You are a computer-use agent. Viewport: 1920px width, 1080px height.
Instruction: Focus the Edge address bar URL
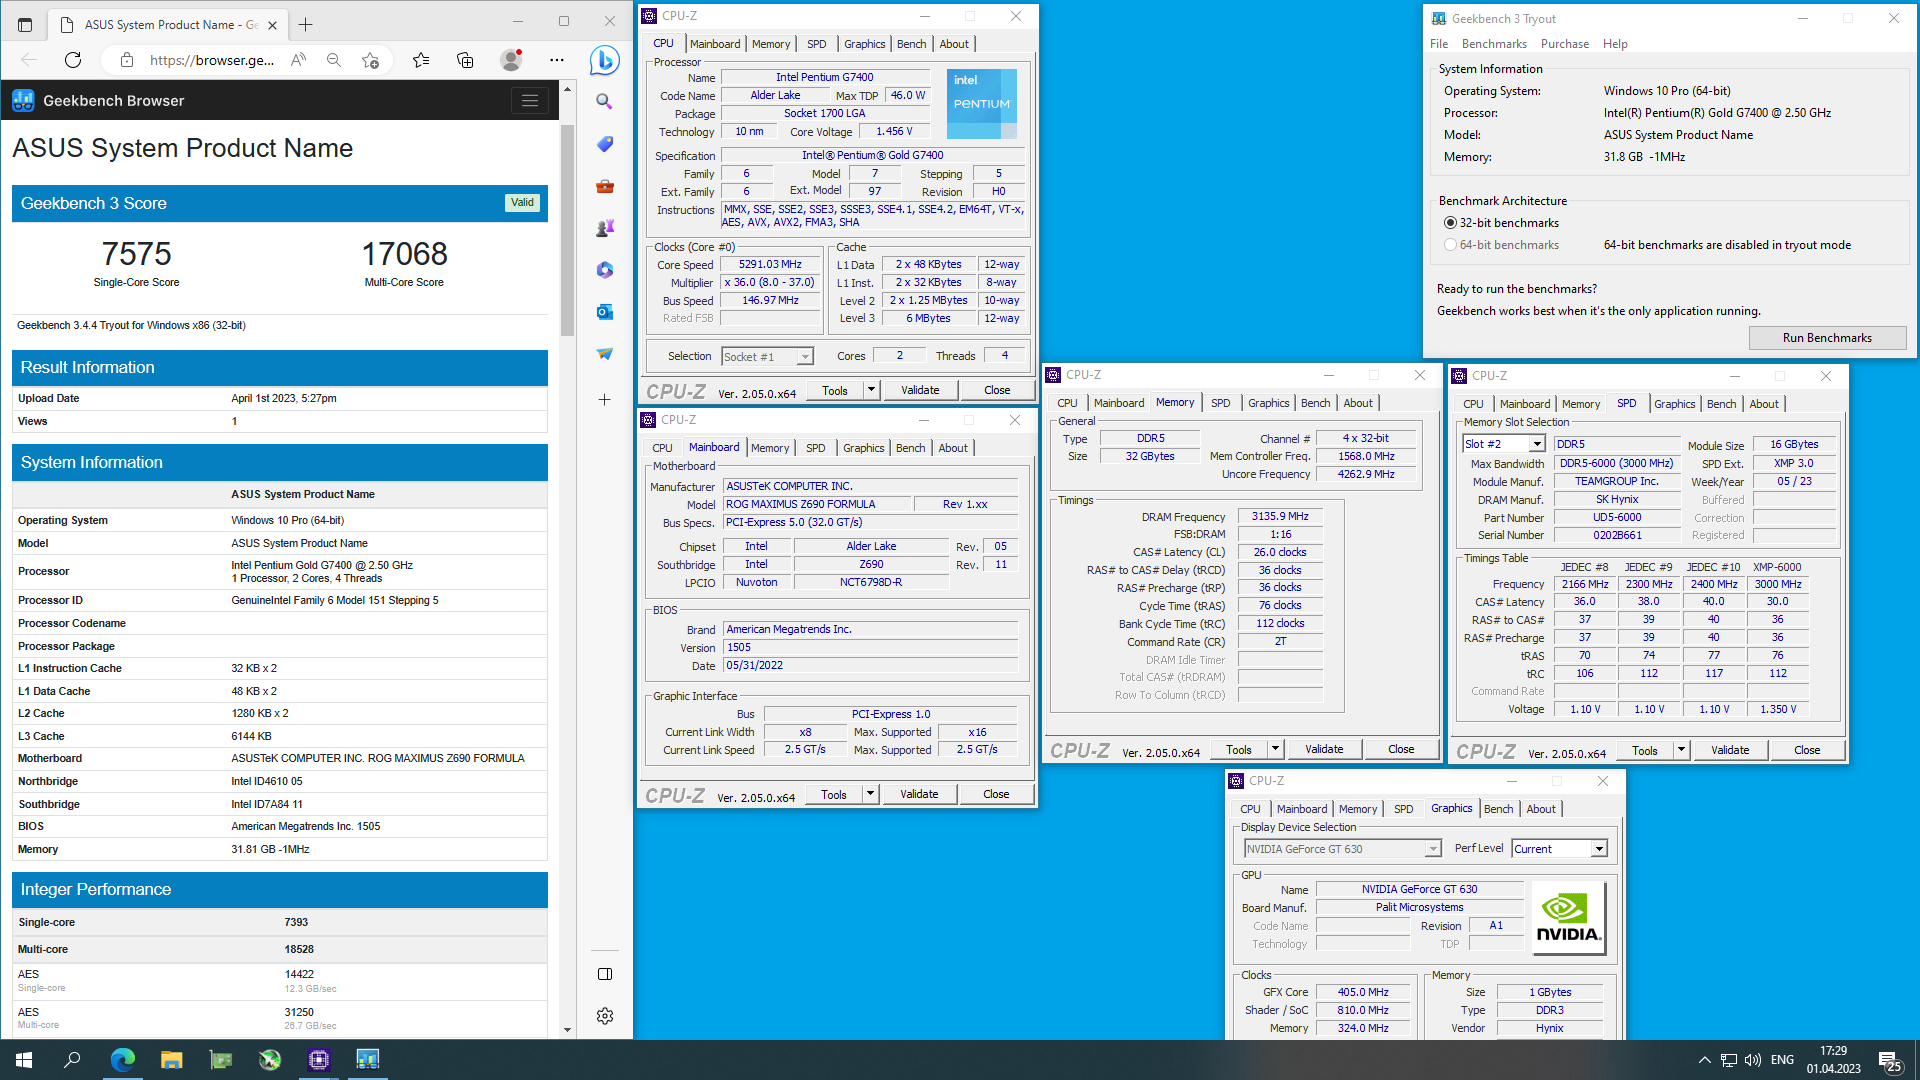tap(212, 60)
